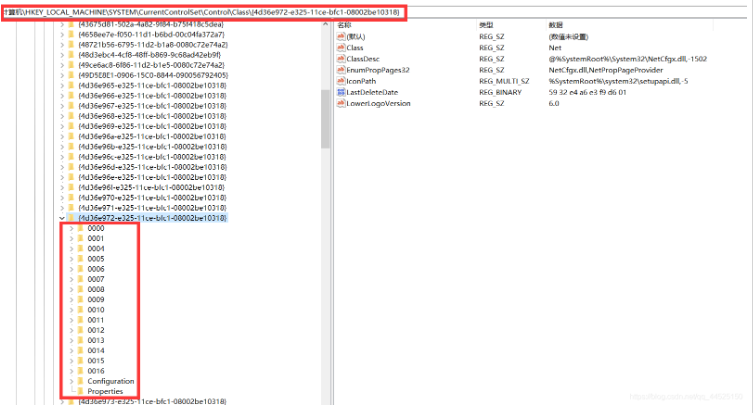Select the LowerLogoVersion value name

(x=378, y=103)
